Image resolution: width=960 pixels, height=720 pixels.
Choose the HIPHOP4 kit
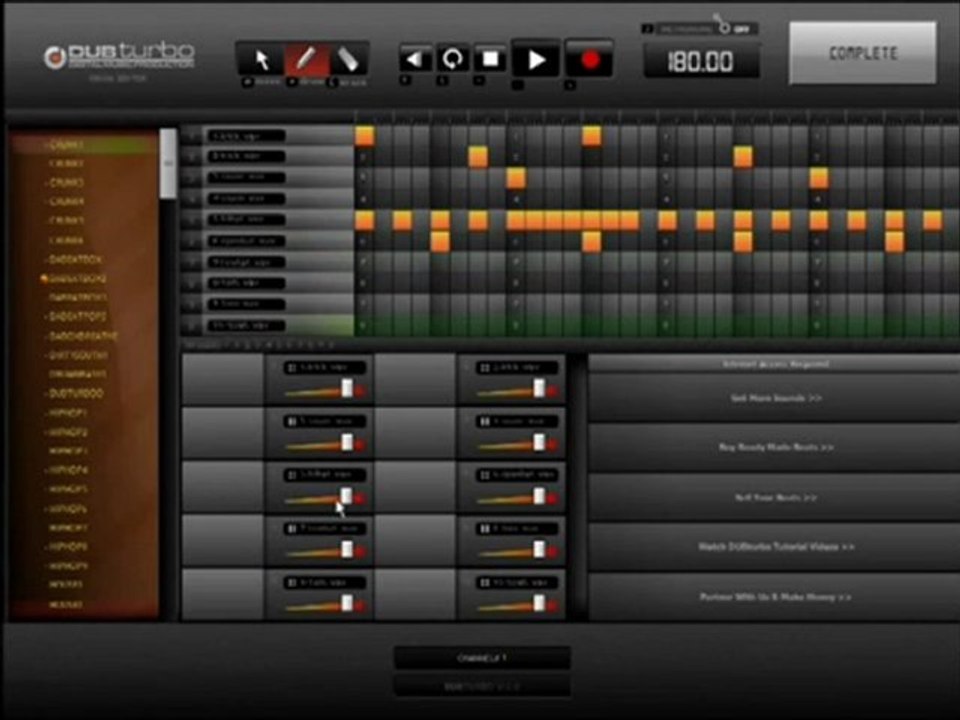coord(68,470)
